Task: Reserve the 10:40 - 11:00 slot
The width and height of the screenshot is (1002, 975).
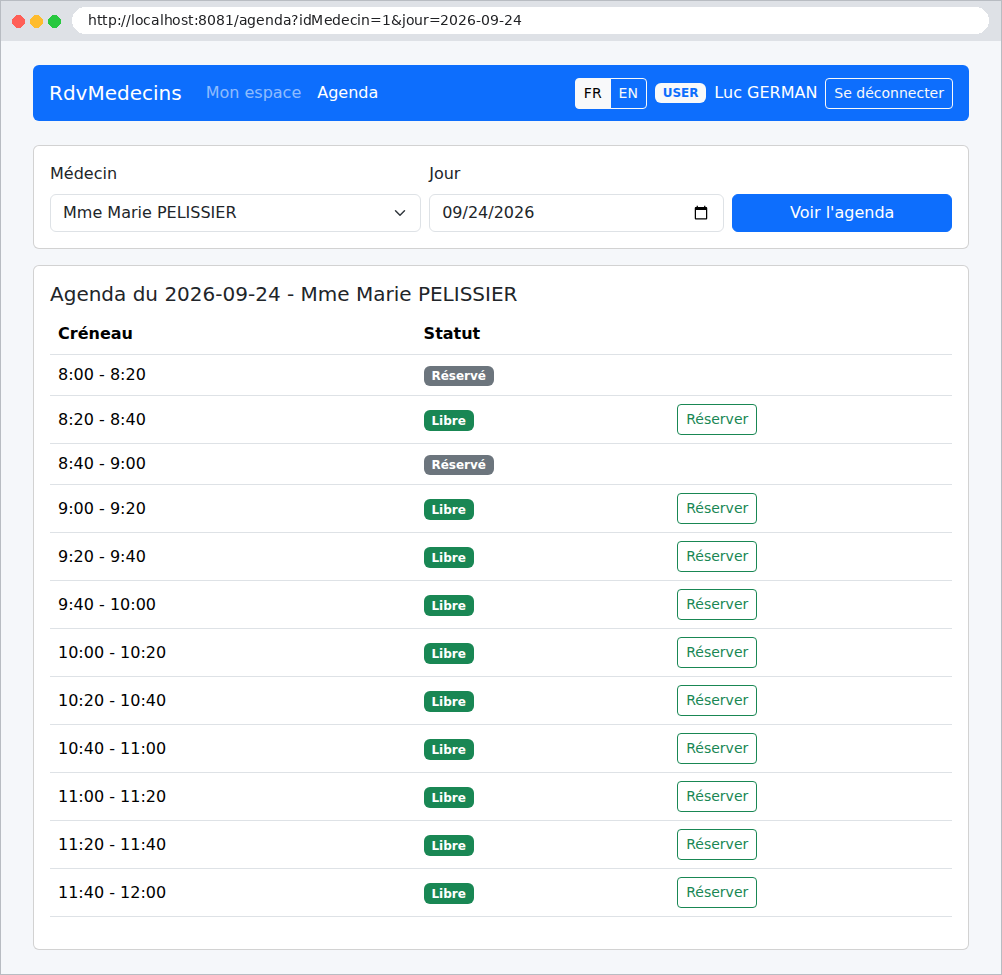Action: [717, 748]
